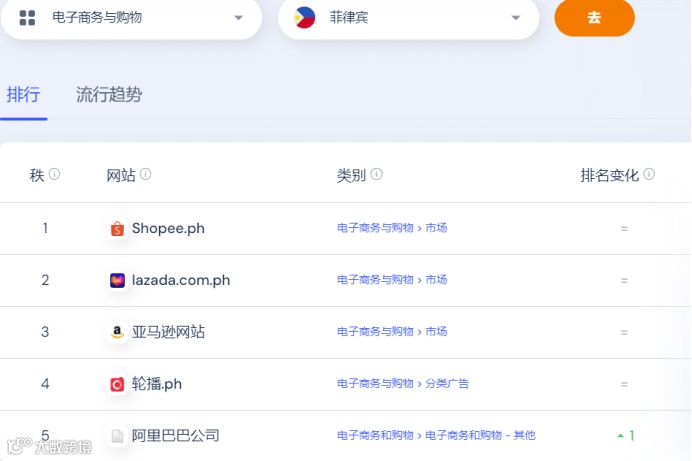
Task: Click the Amazon logo icon
Action: click(117, 332)
